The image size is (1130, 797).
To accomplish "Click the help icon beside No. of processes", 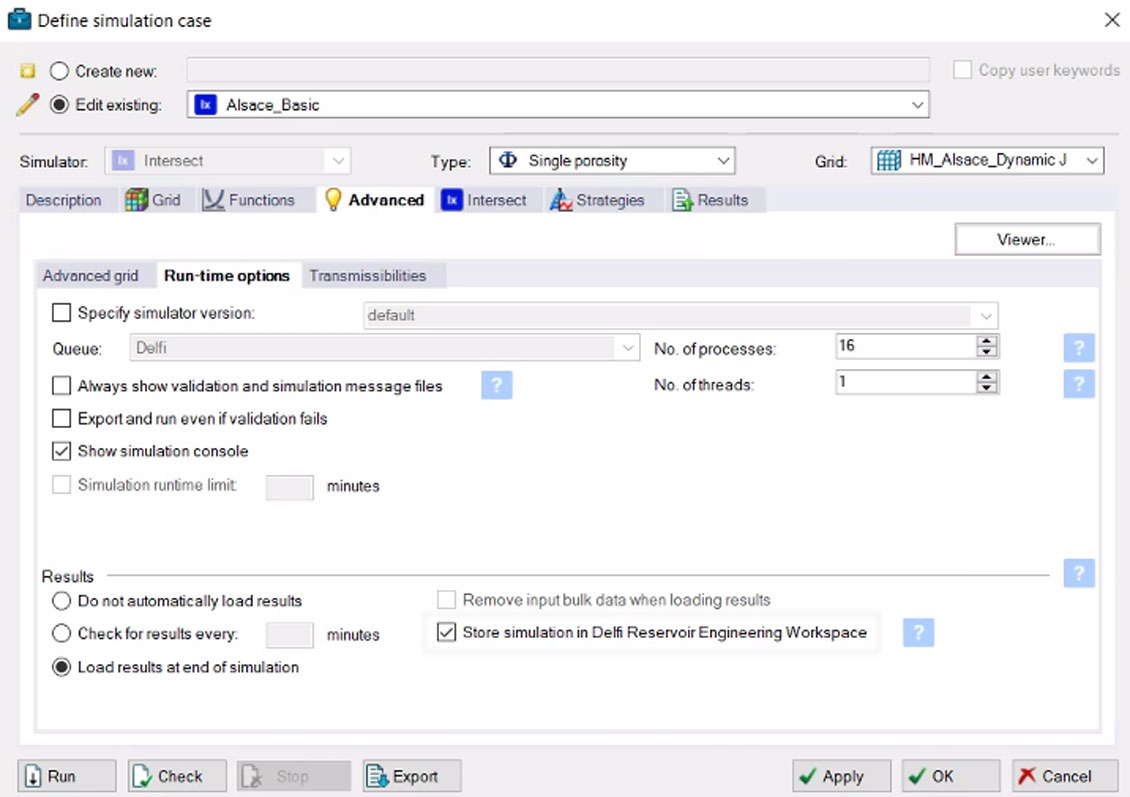I will [x=1078, y=348].
